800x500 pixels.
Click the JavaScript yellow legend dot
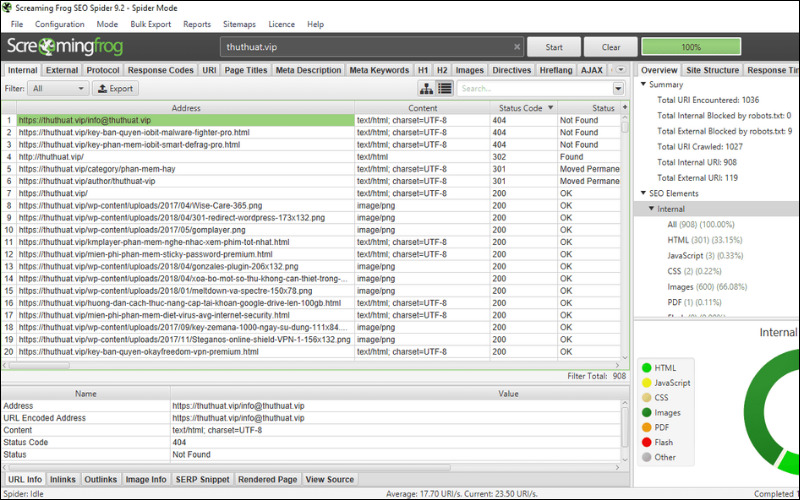click(x=646, y=382)
